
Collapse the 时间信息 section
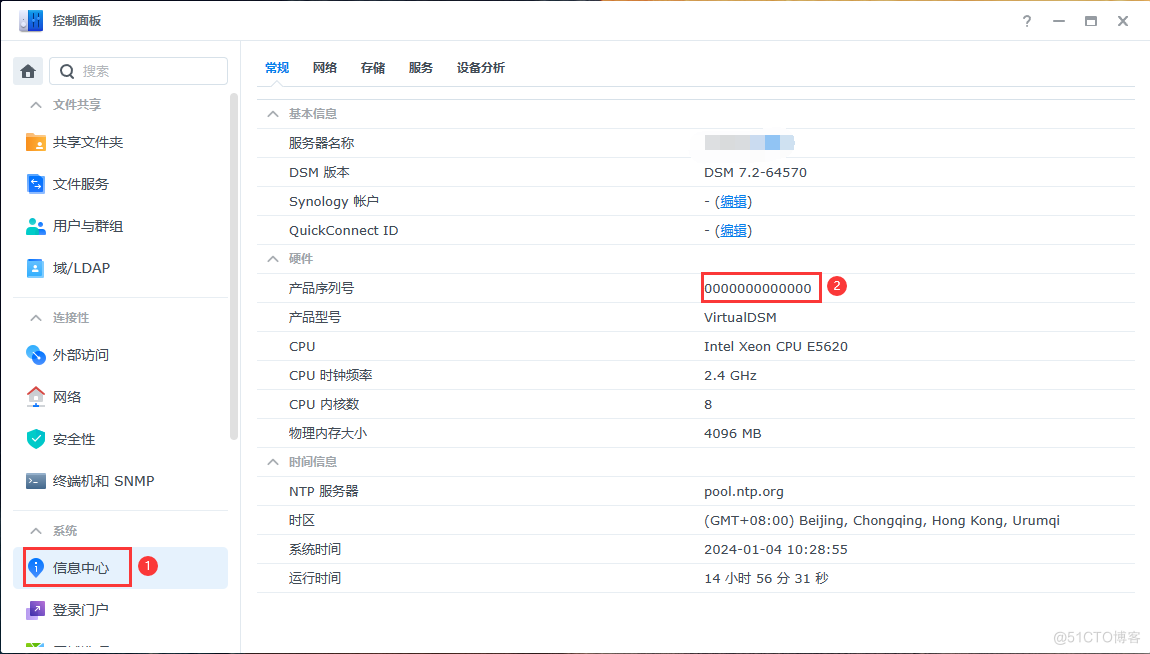click(x=273, y=462)
